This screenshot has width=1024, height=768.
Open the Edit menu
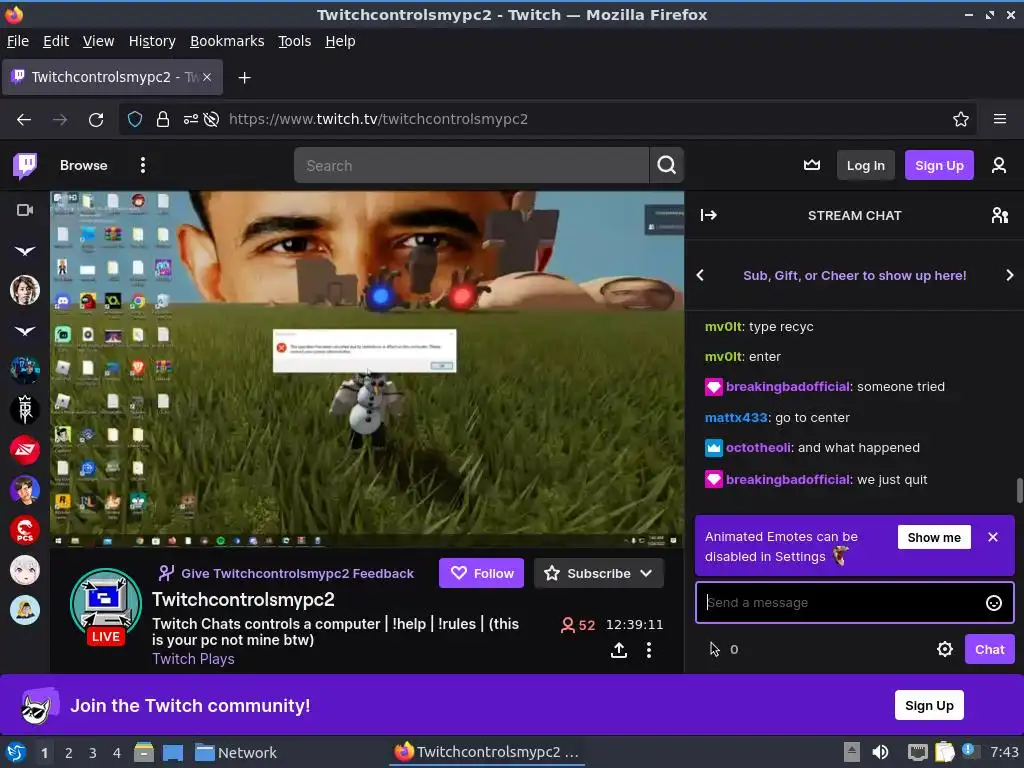click(x=56, y=41)
